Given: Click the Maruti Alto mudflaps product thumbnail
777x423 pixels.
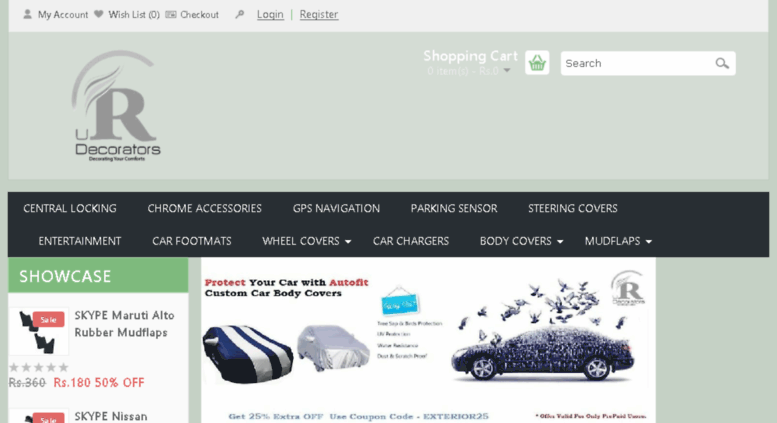Looking at the screenshot, I should pos(39,331).
